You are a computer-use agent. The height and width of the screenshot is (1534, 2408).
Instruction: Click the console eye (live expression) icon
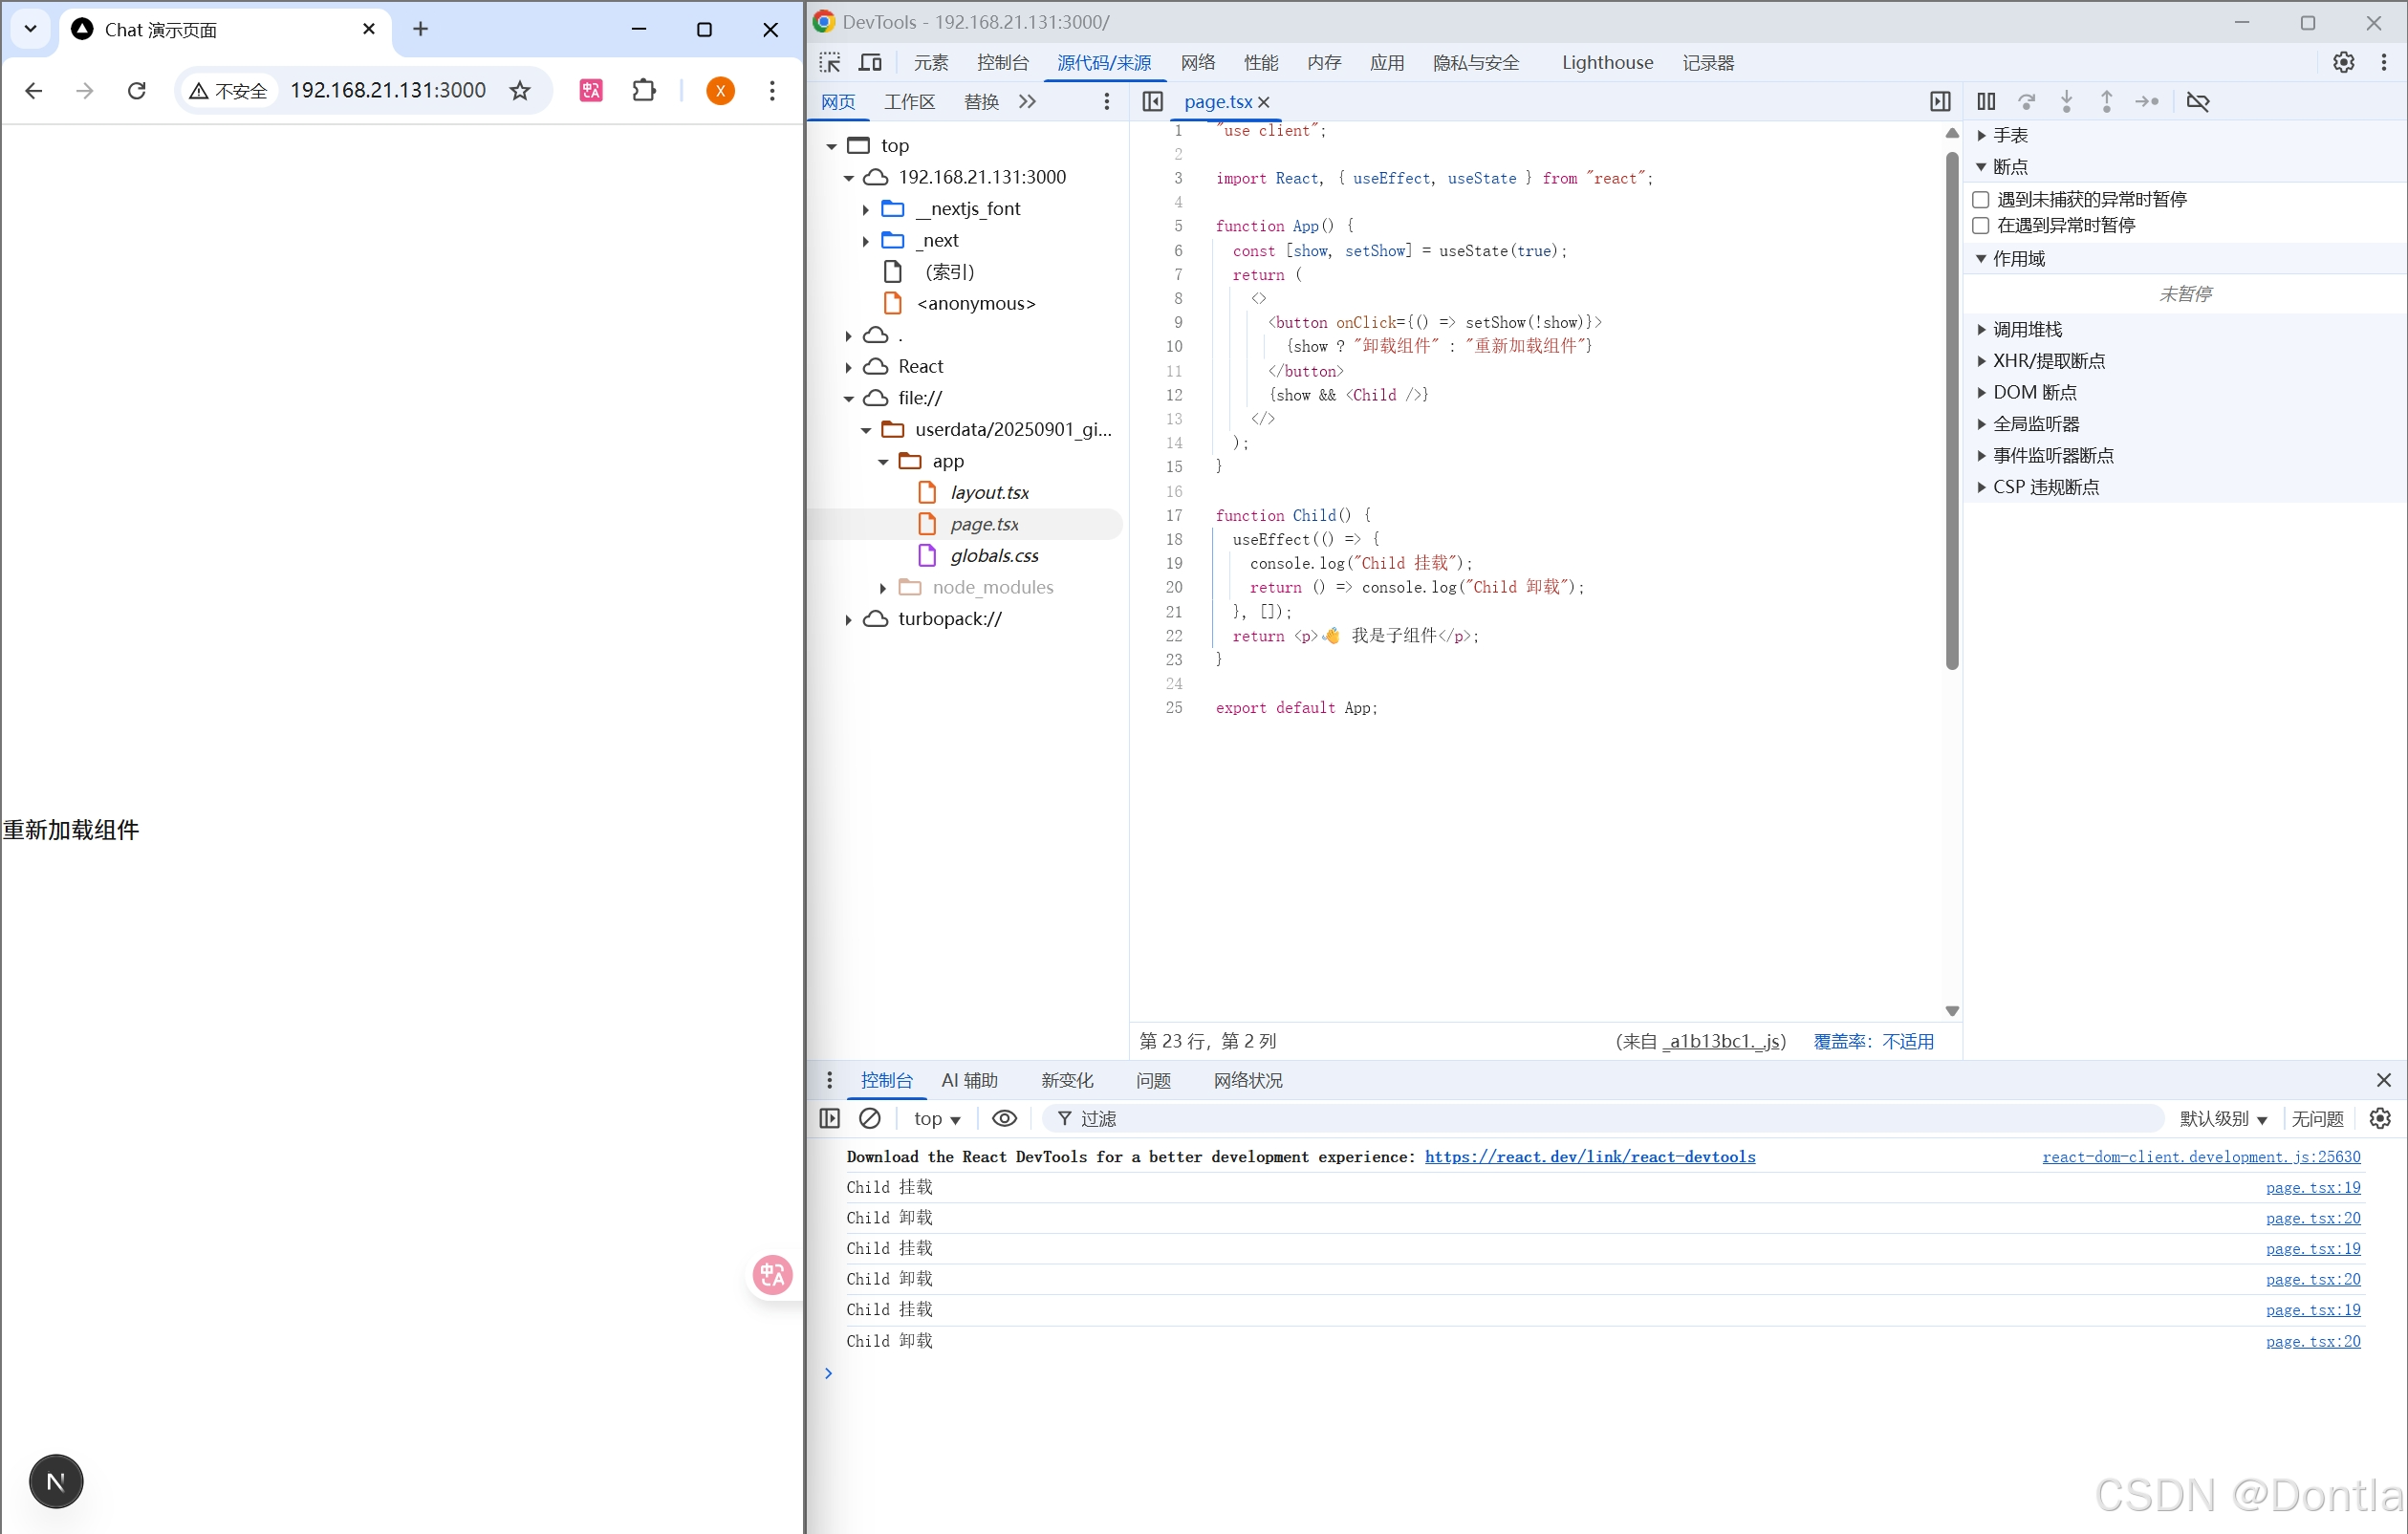click(1004, 1118)
